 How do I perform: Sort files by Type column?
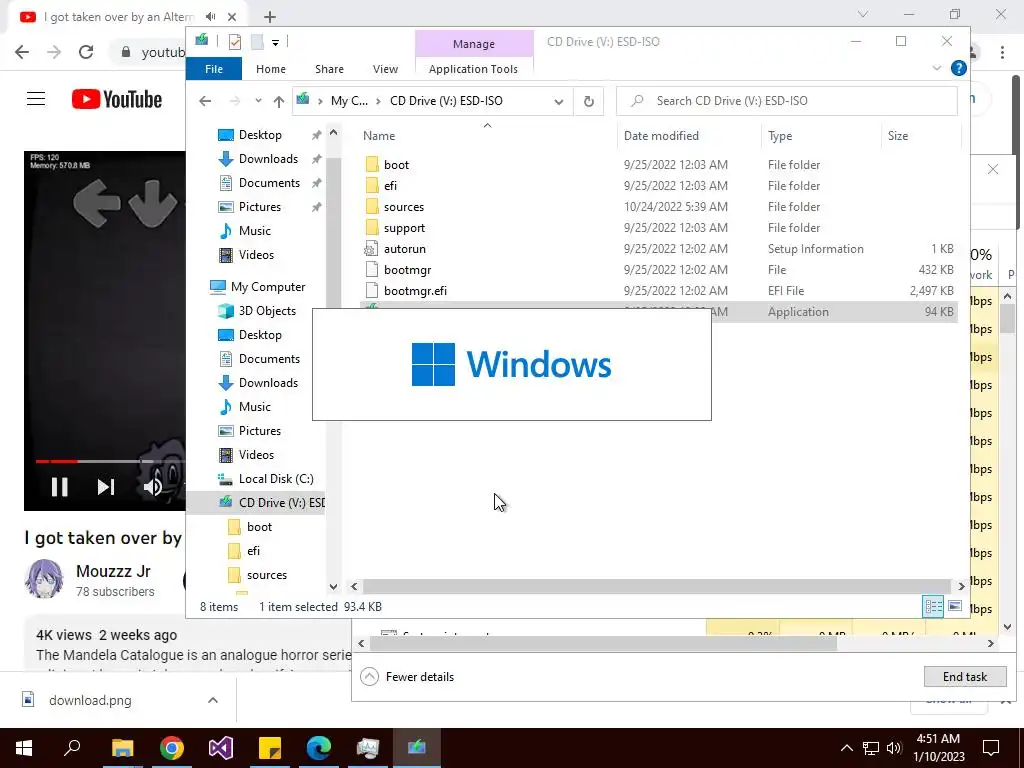780,136
